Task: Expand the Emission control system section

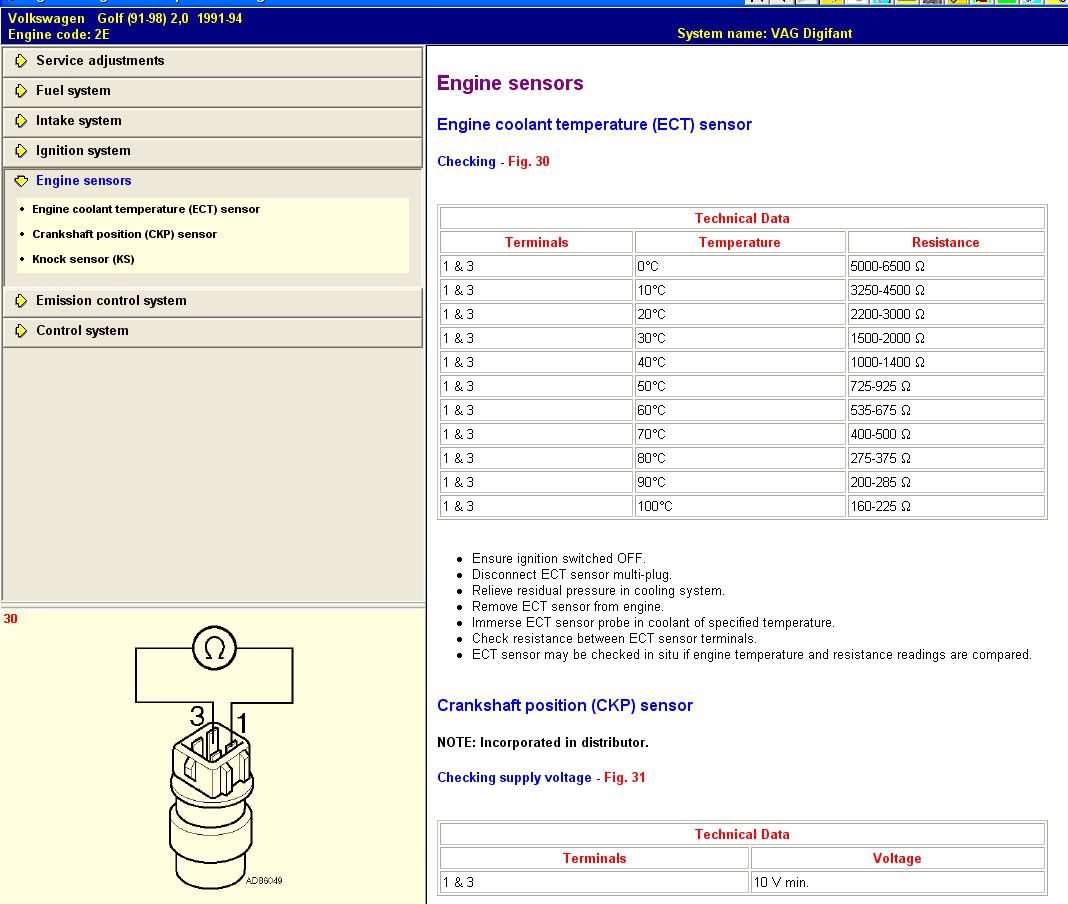Action: tap(212, 301)
